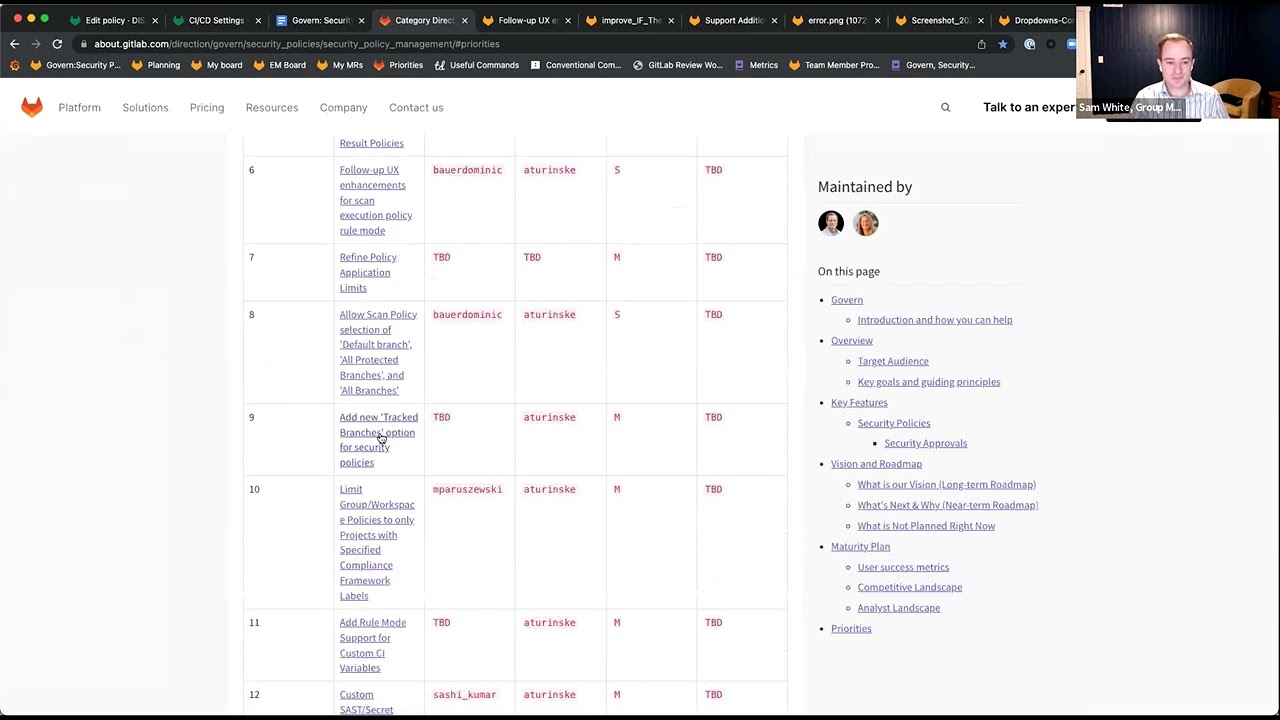
Task: Jump to Maturity Plan section
Action: 860,546
